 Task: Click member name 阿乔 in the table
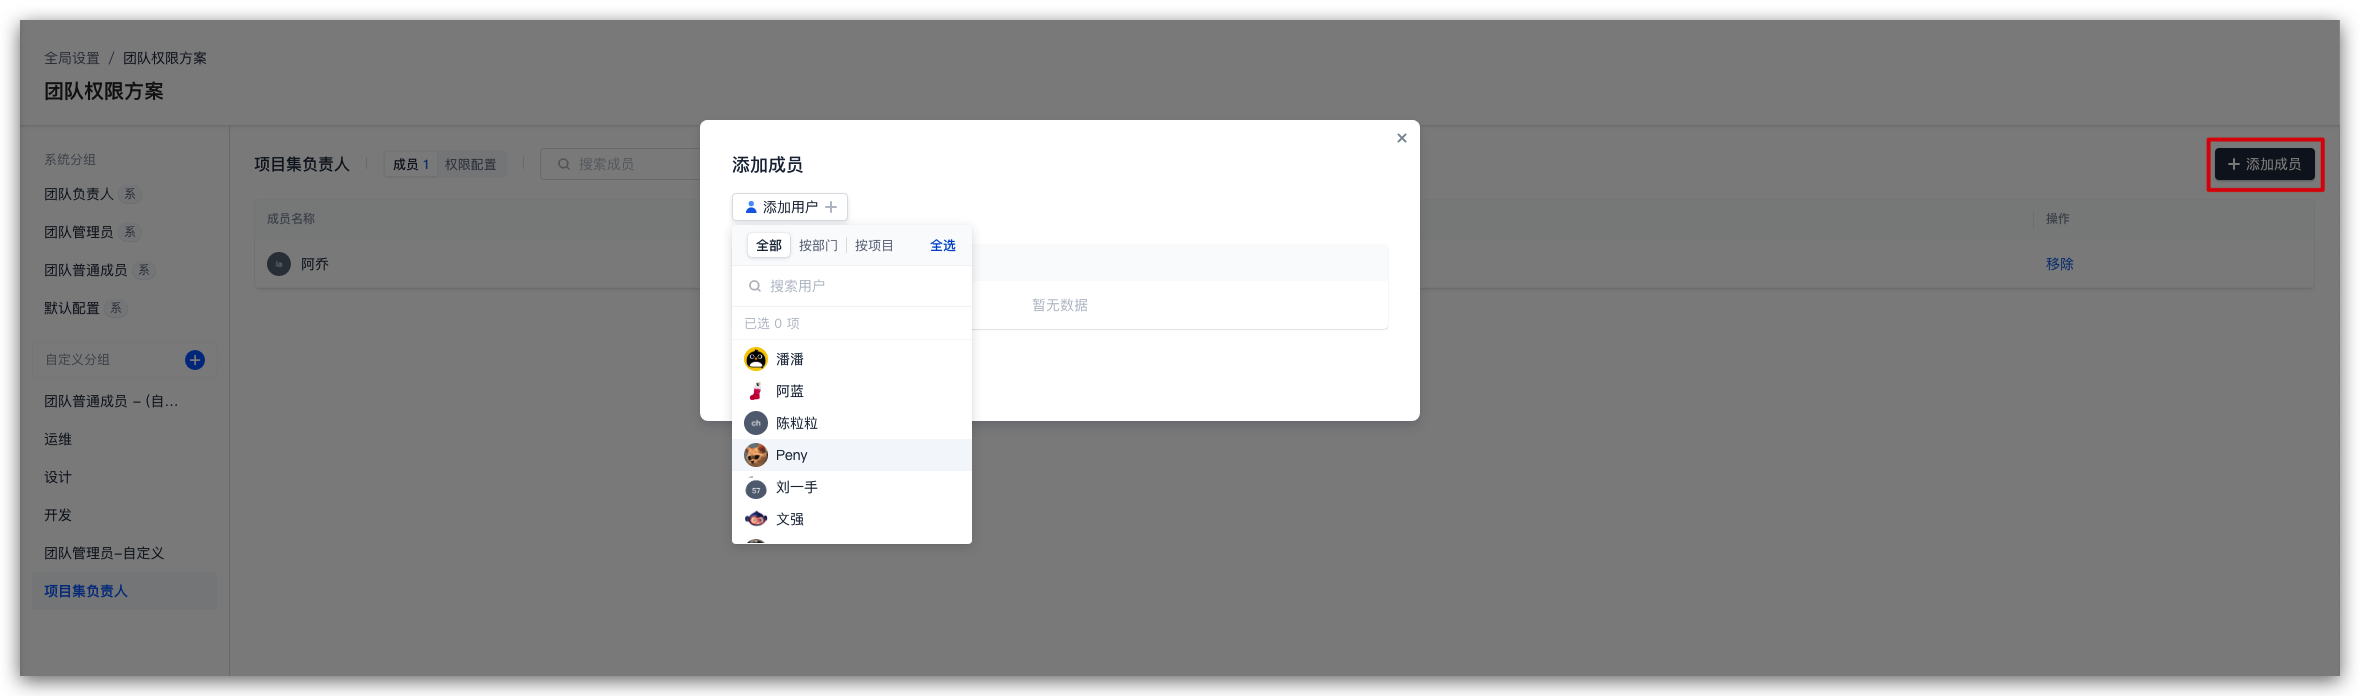pyautogui.click(x=315, y=264)
